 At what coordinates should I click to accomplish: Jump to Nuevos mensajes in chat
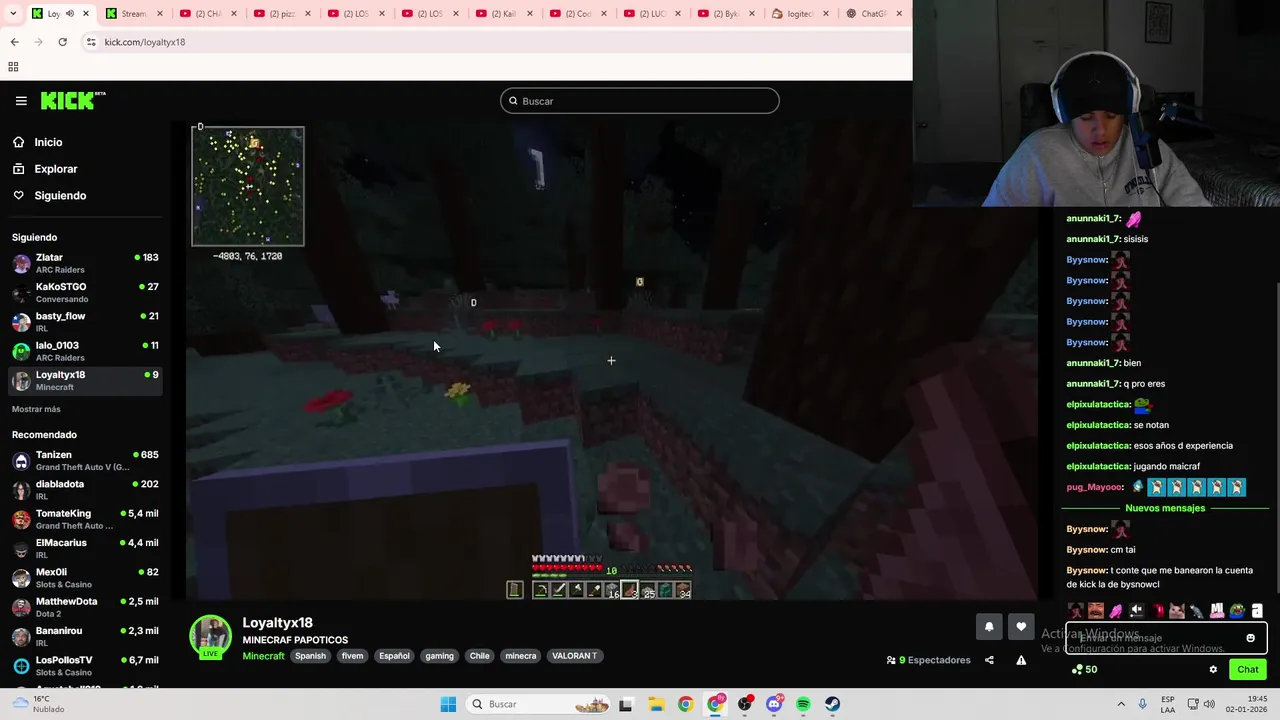click(1165, 508)
